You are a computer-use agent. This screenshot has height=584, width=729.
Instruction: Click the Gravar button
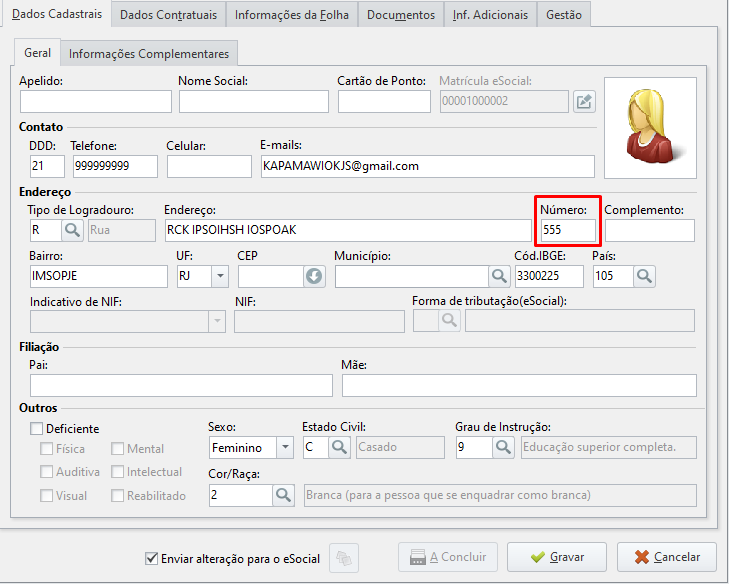pos(557,557)
